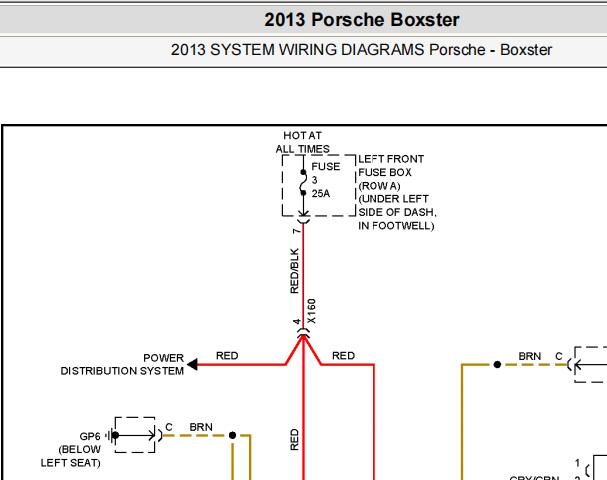Click the splice dot on the lower-left BRN wire
Image resolution: width=607 pixels, height=480 pixels.
pyautogui.click(x=232, y=435)
